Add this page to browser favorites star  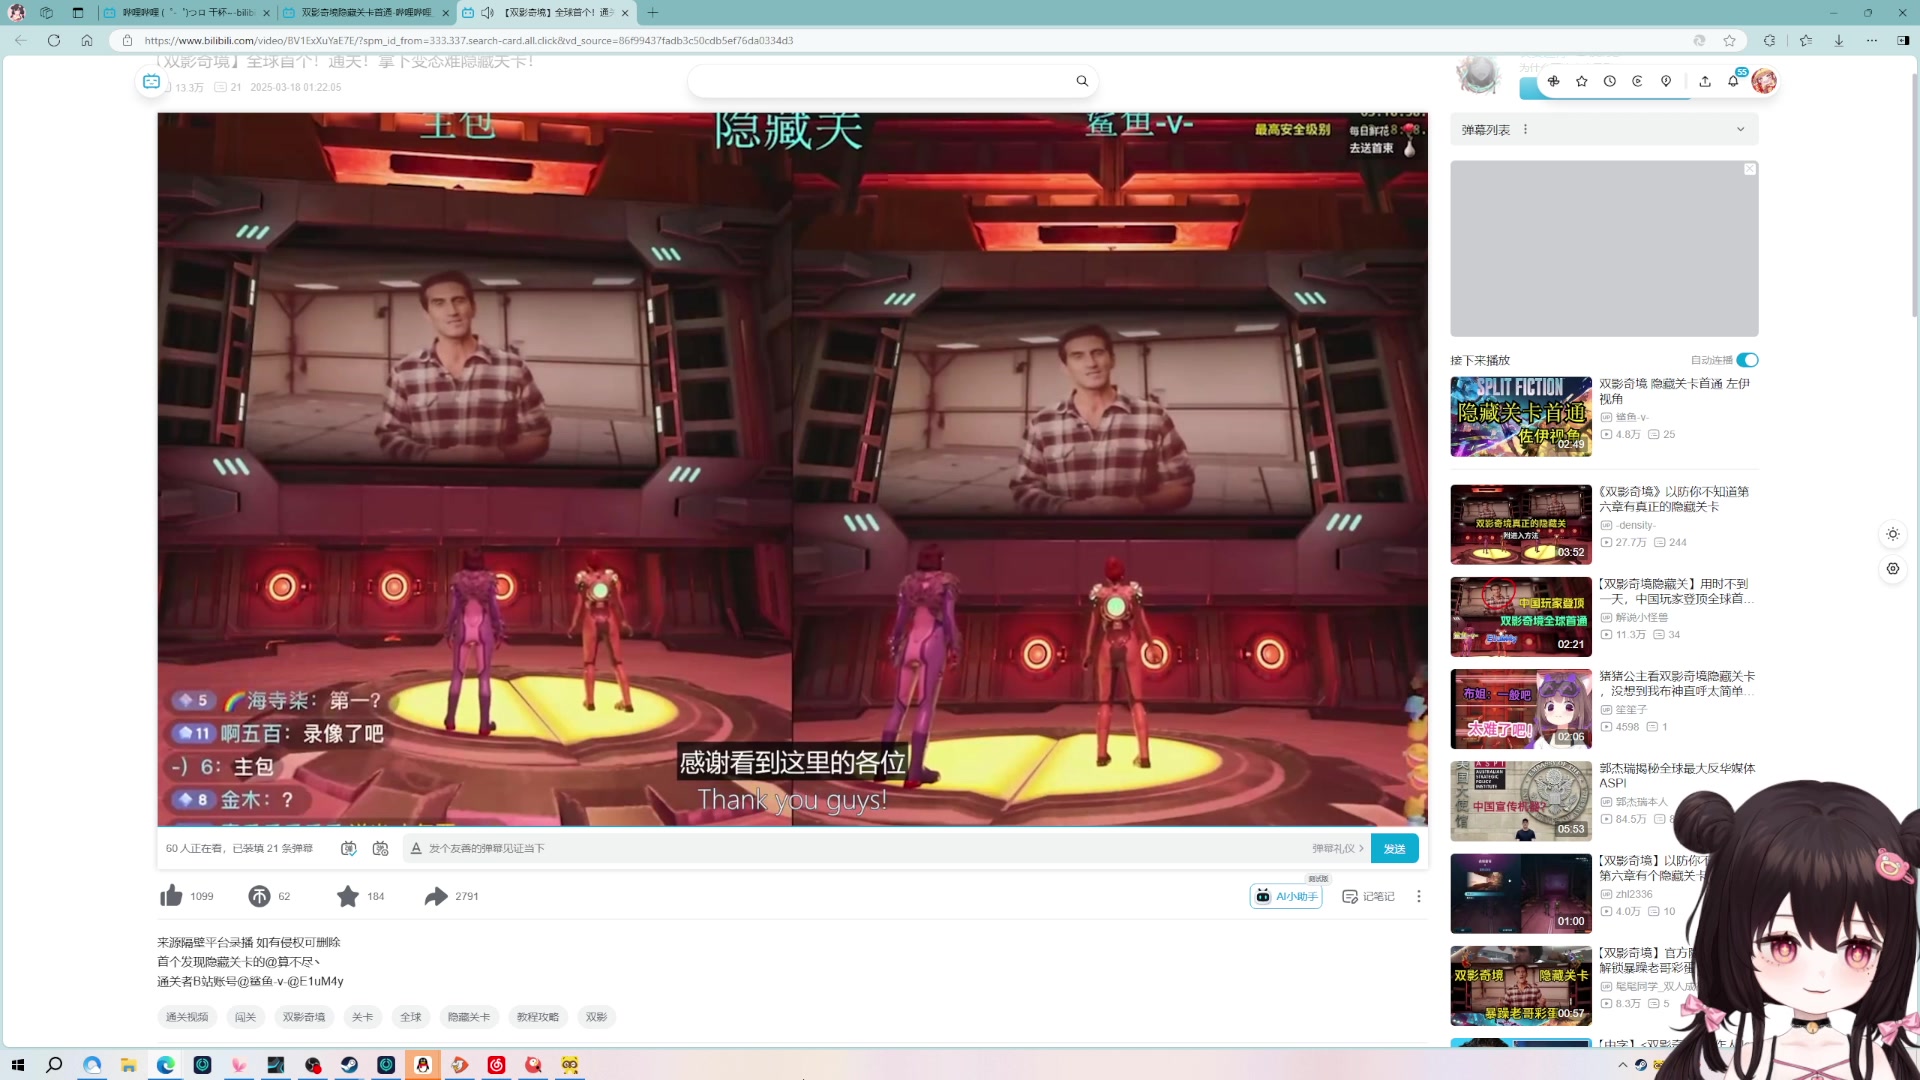[x=1729, y=40]
